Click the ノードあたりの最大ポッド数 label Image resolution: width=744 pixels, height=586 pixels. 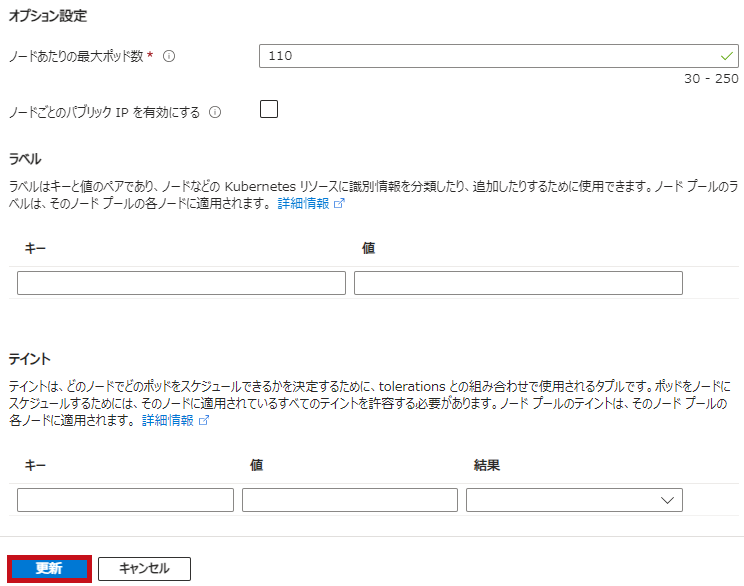(76, 56)
